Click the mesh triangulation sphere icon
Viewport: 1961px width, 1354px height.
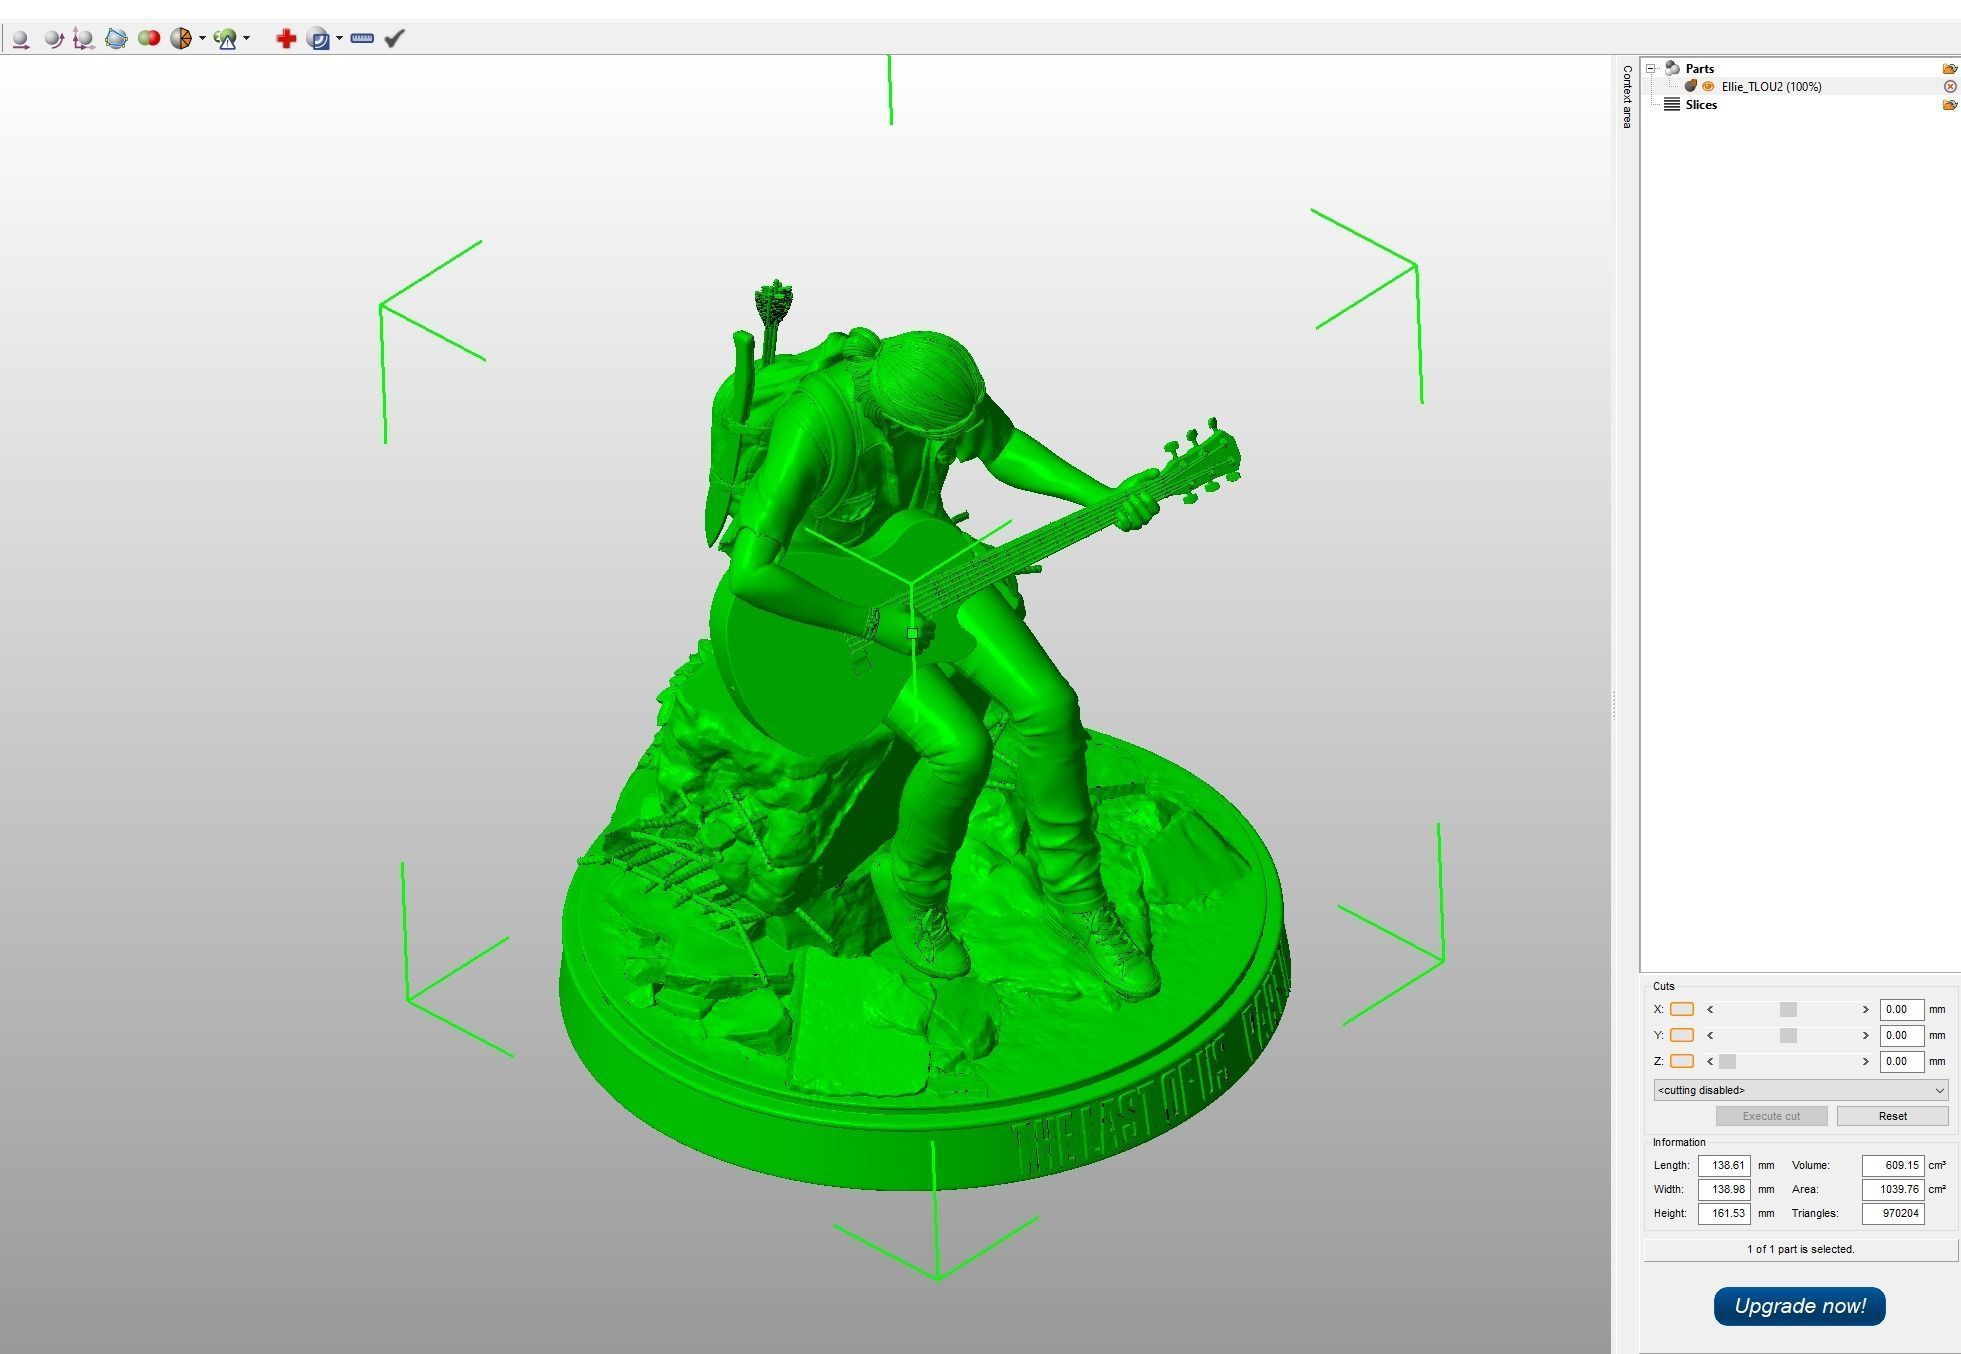[x=181, y=39]
